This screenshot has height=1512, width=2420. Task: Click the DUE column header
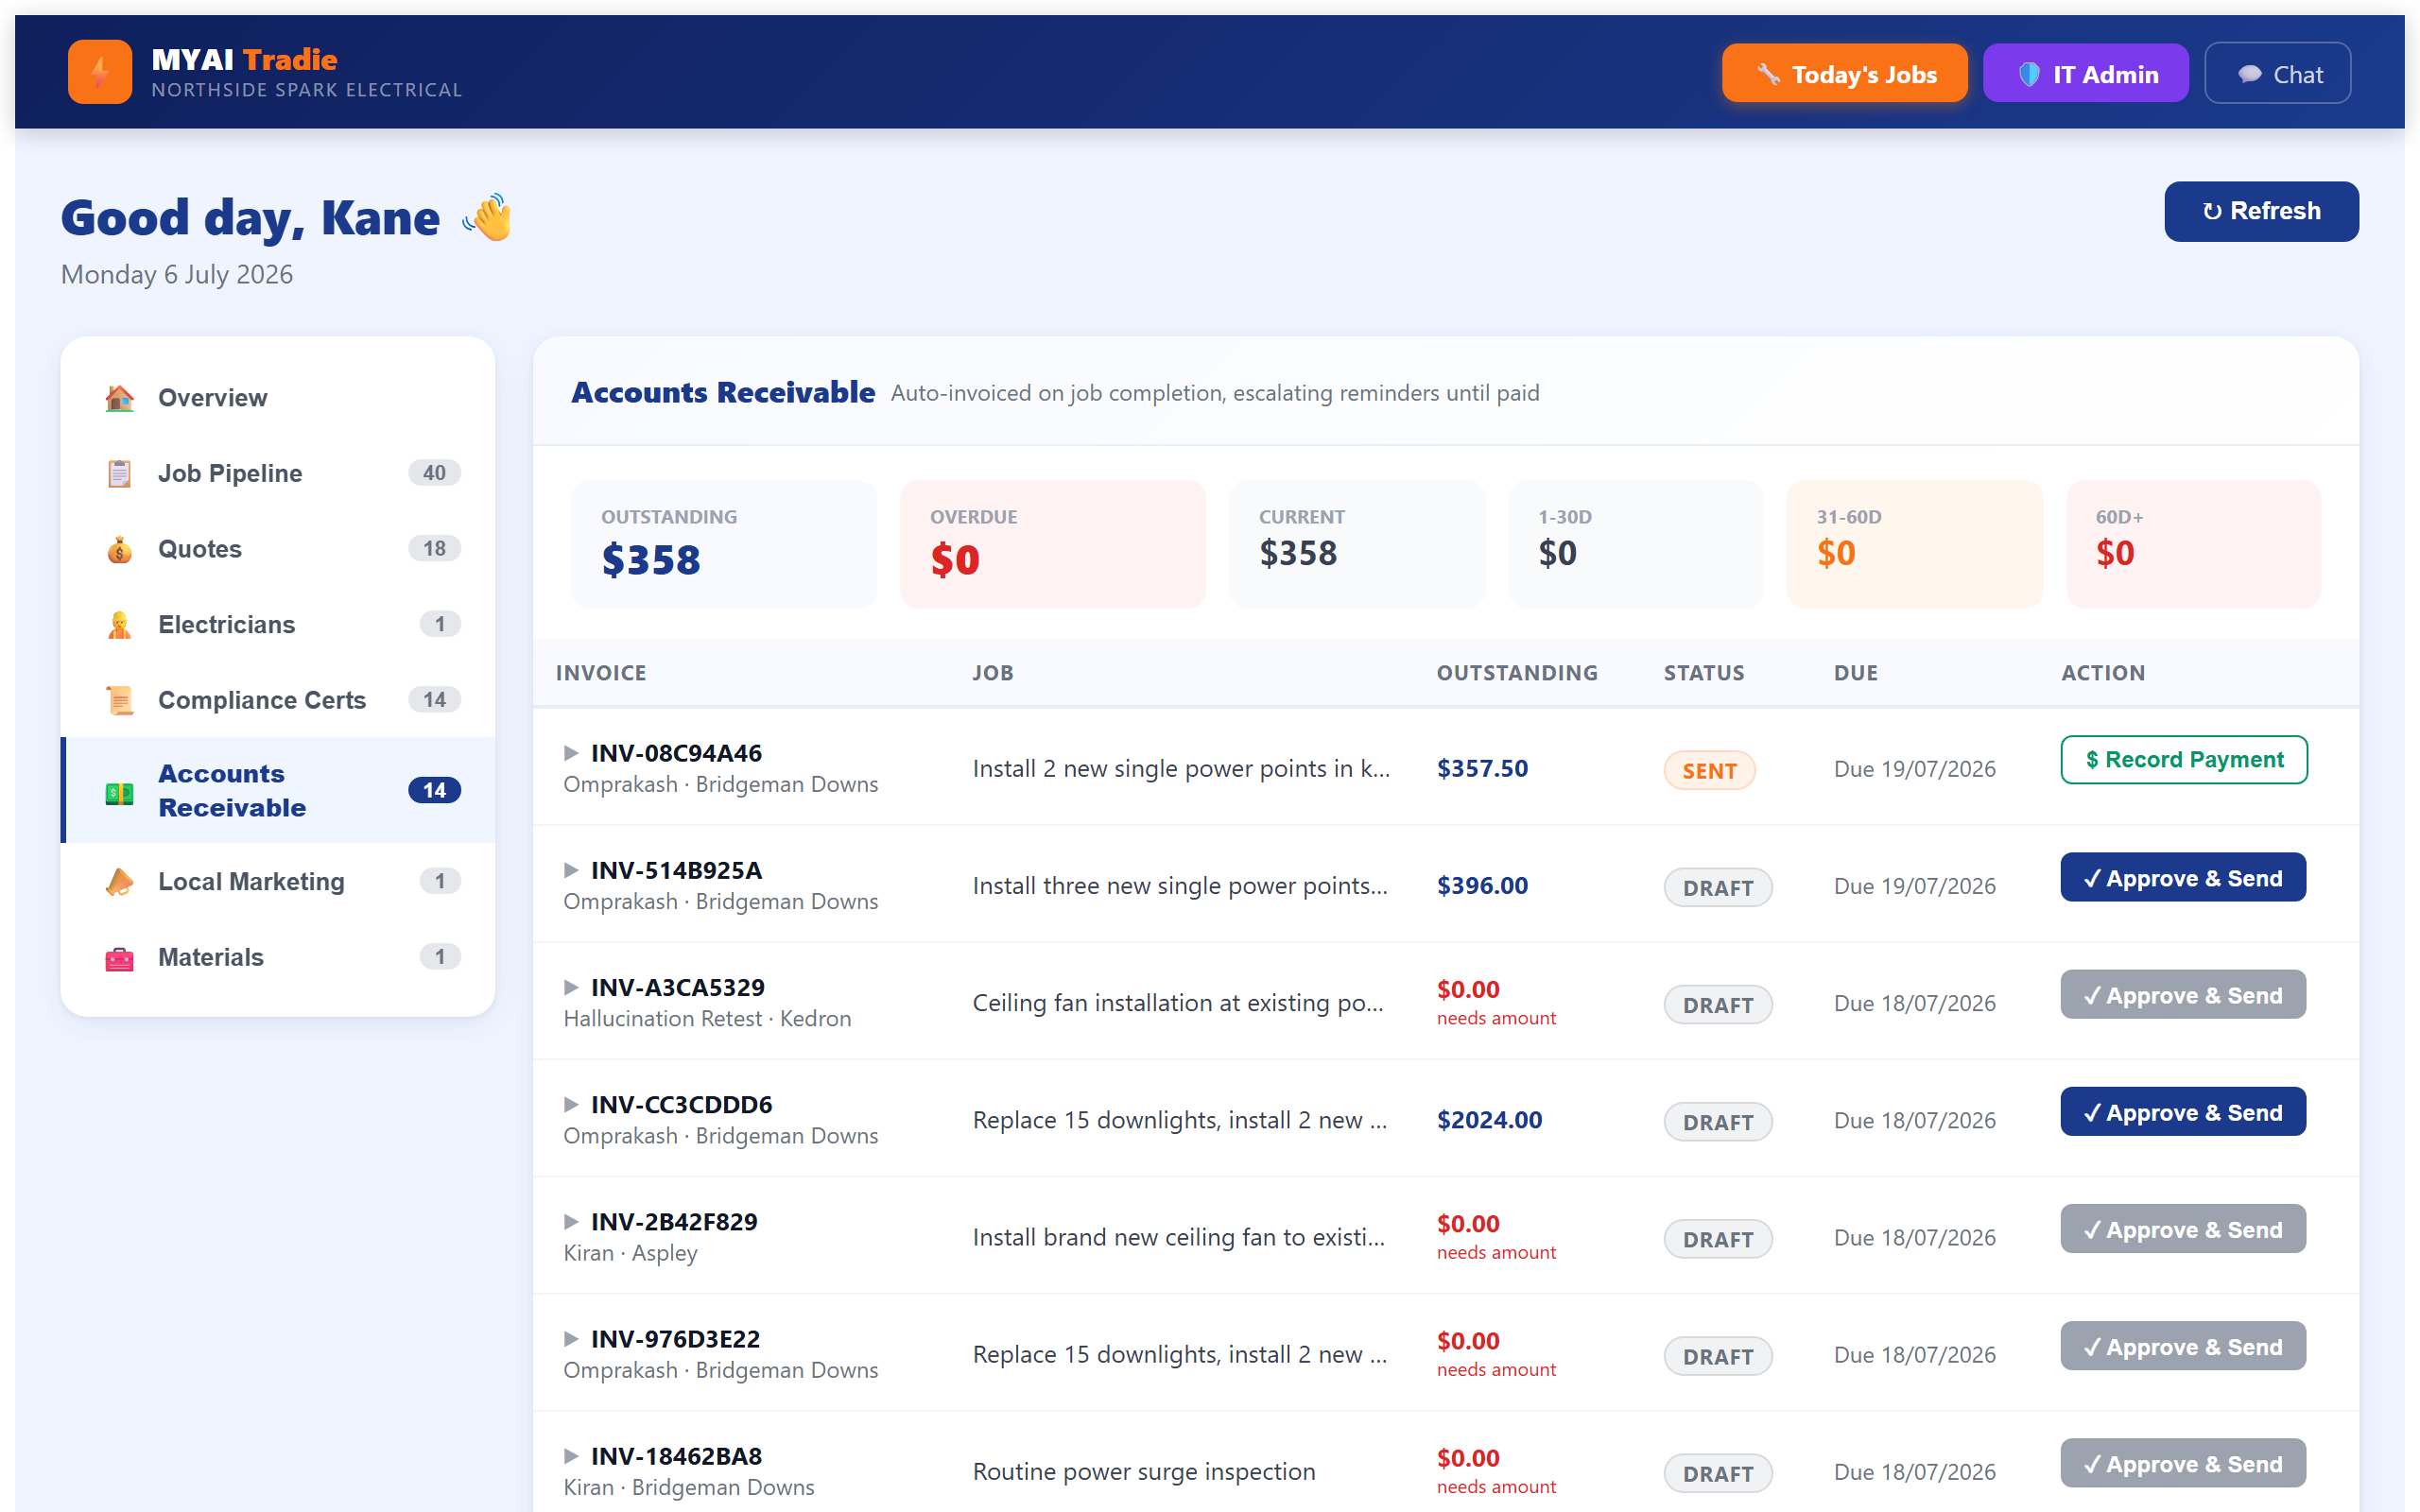tap(1855, 673)
